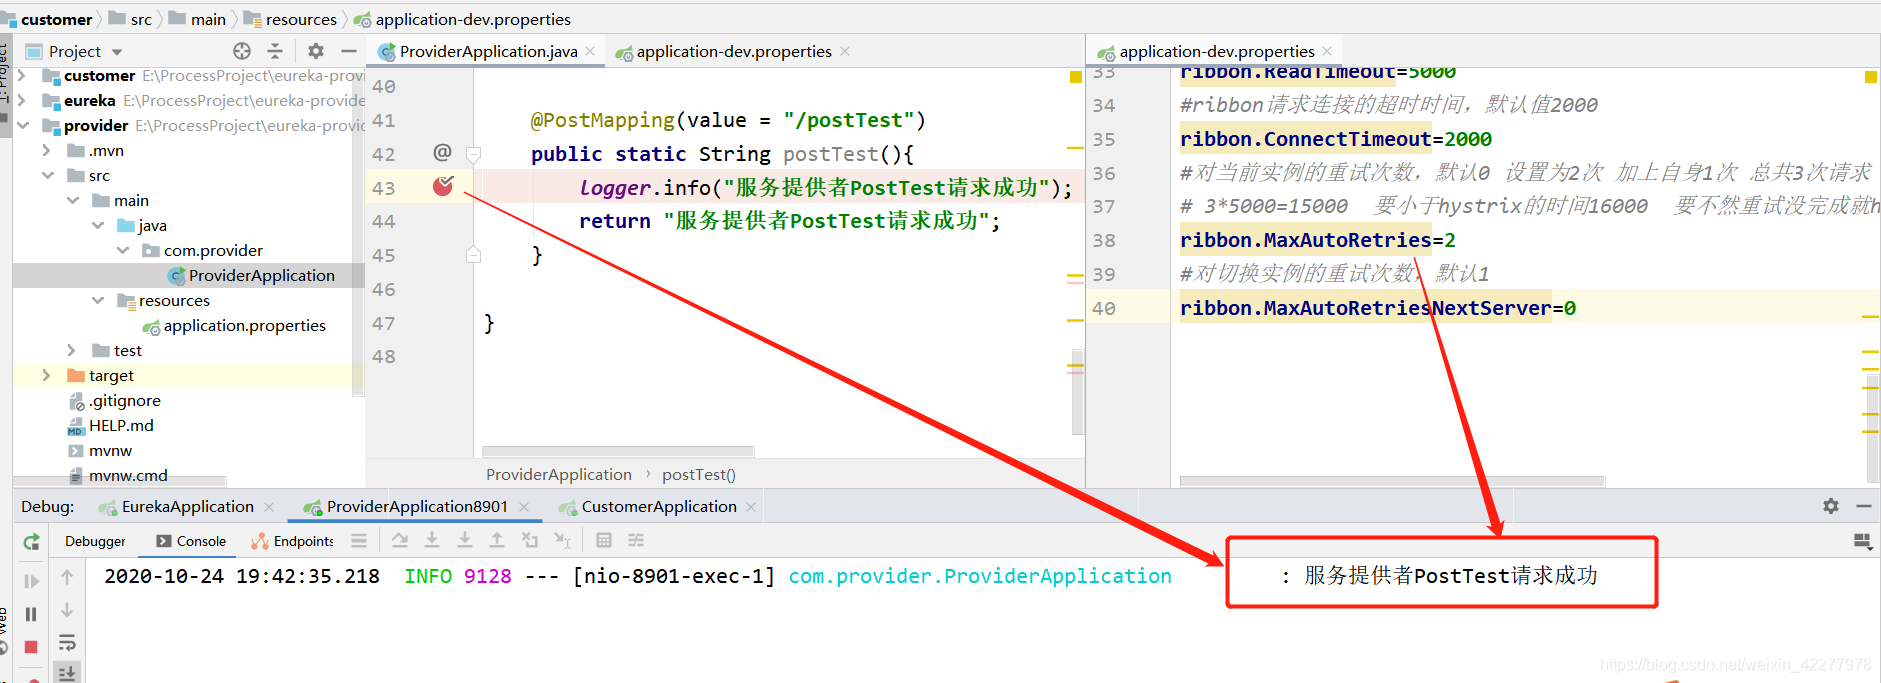Expand the .mvn folder

(x=46, y=151)
